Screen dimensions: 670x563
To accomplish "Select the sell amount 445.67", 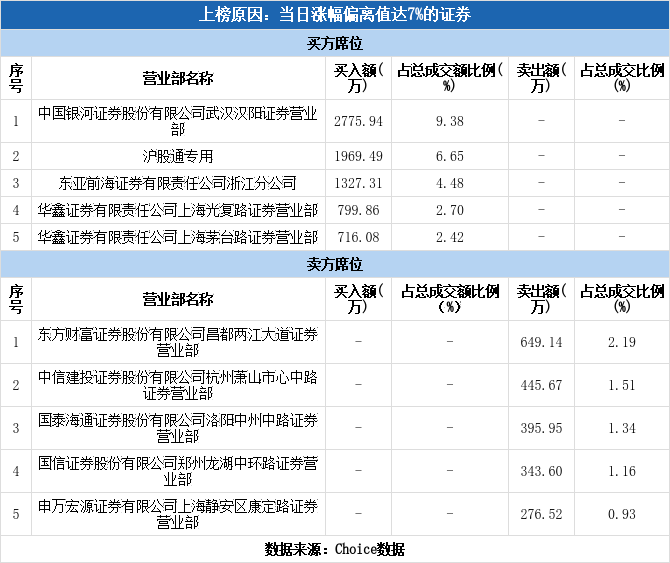I will point(541,385).
